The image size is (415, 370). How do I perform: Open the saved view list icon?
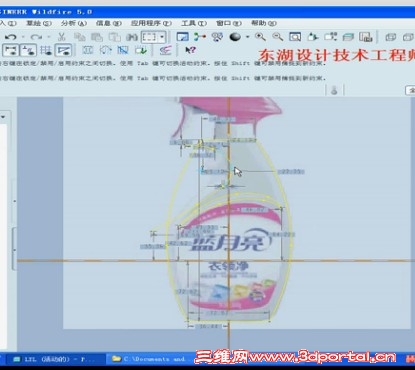point(330,37)
